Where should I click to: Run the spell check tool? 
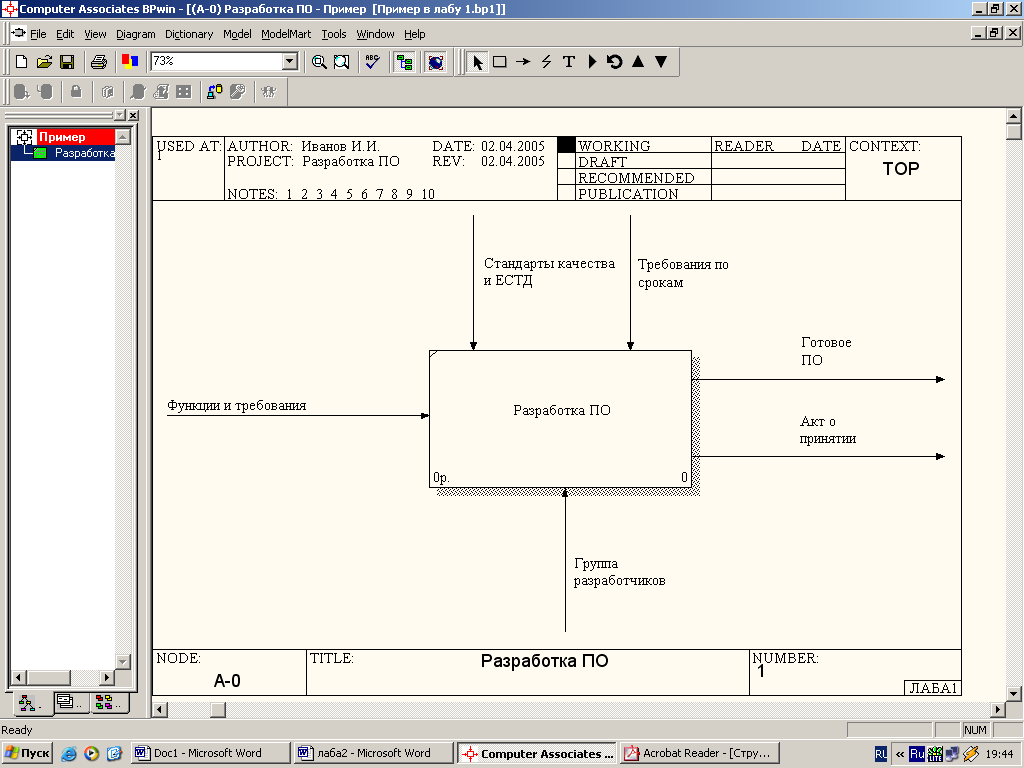pos(372,62)
